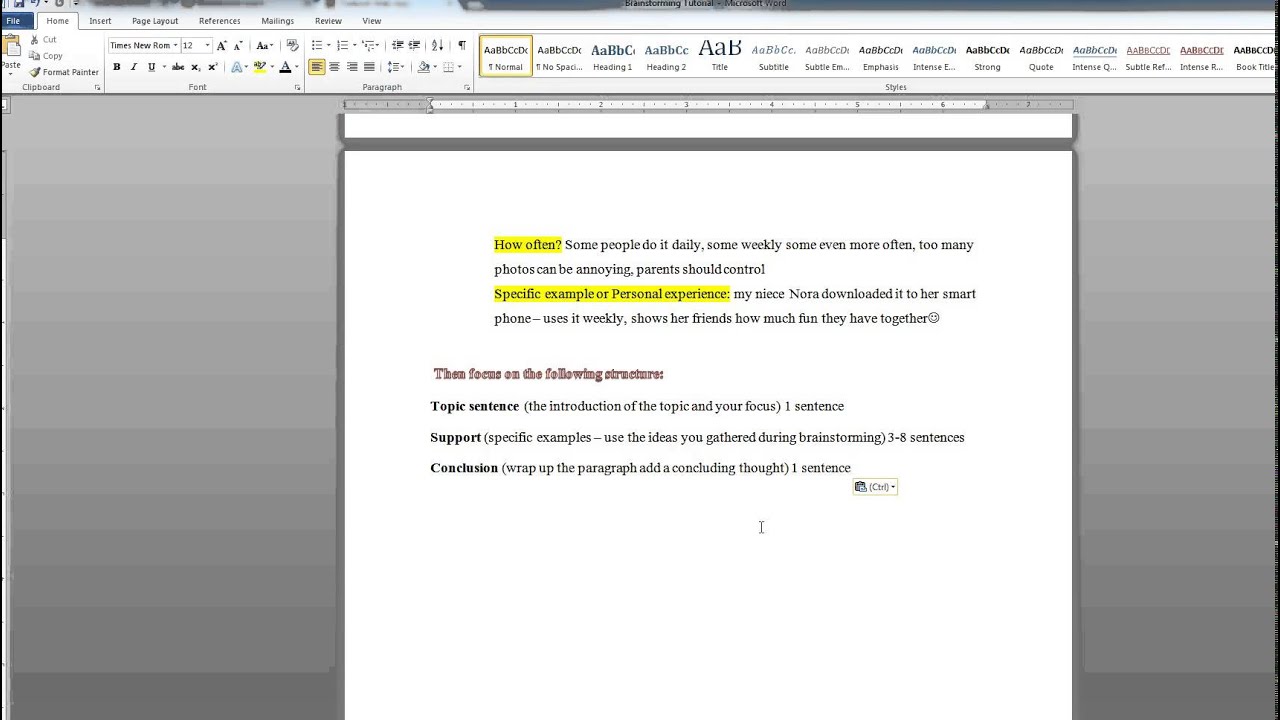Switch to the Mailings tab
This screenshot has height=720, width=1280.
(277, 21)
